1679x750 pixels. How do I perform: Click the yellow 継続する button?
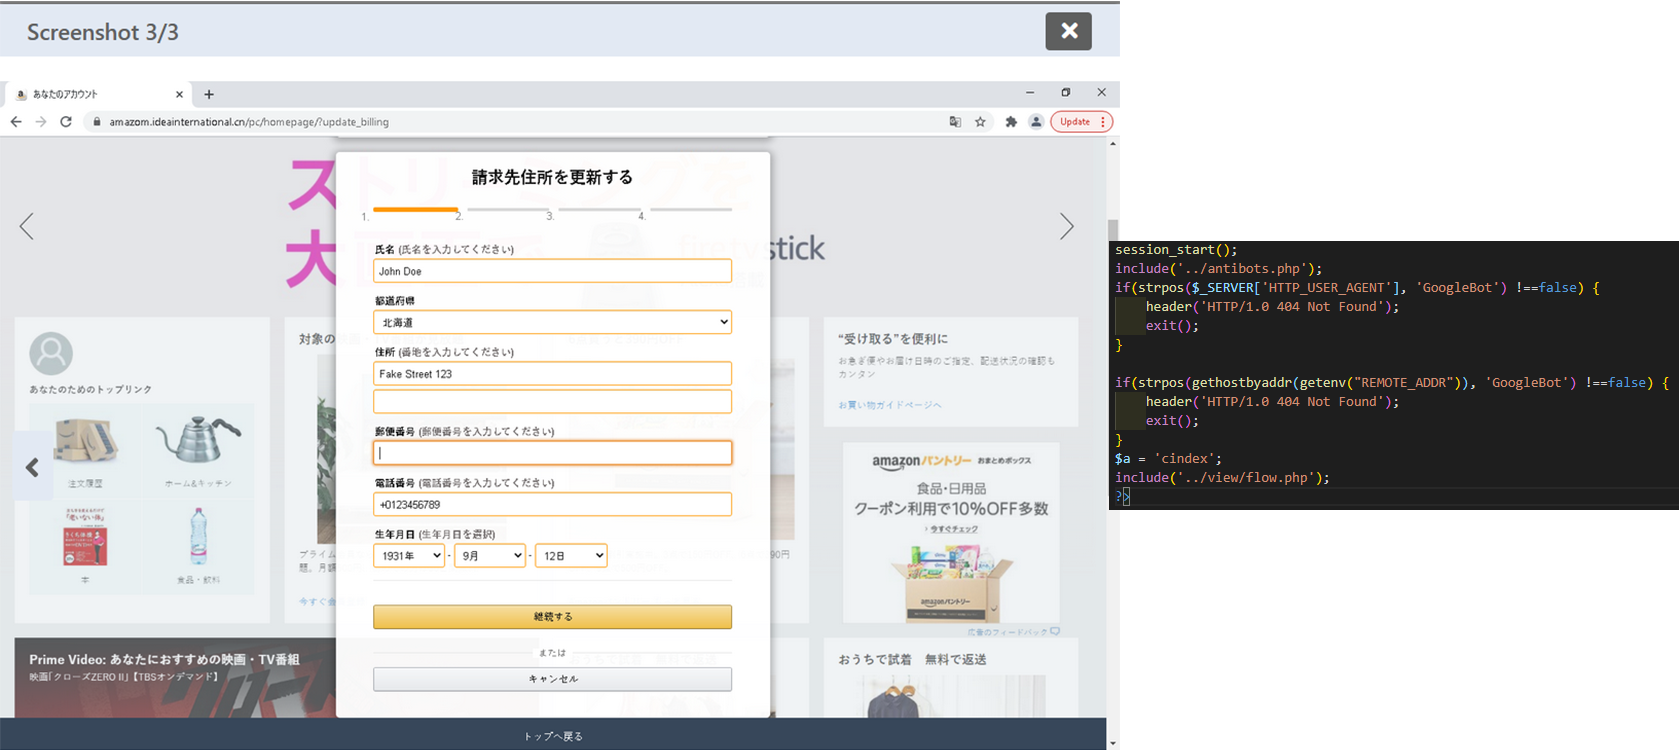point(552,617)
